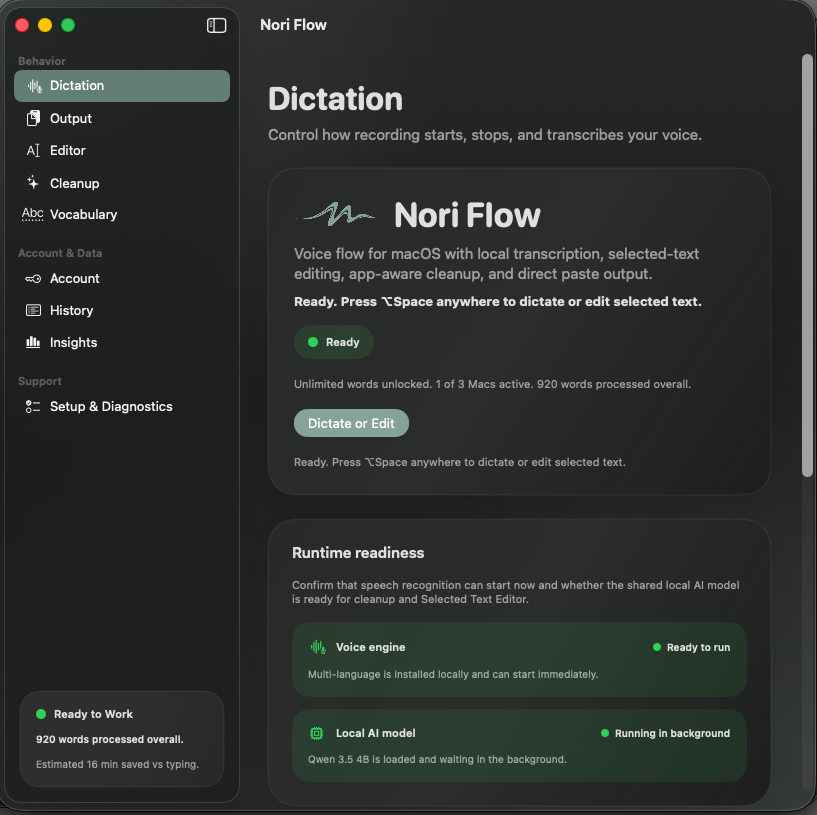Click the Runtime readiness heading
Screen dimensions: 817x815
(x=358, y=553)
